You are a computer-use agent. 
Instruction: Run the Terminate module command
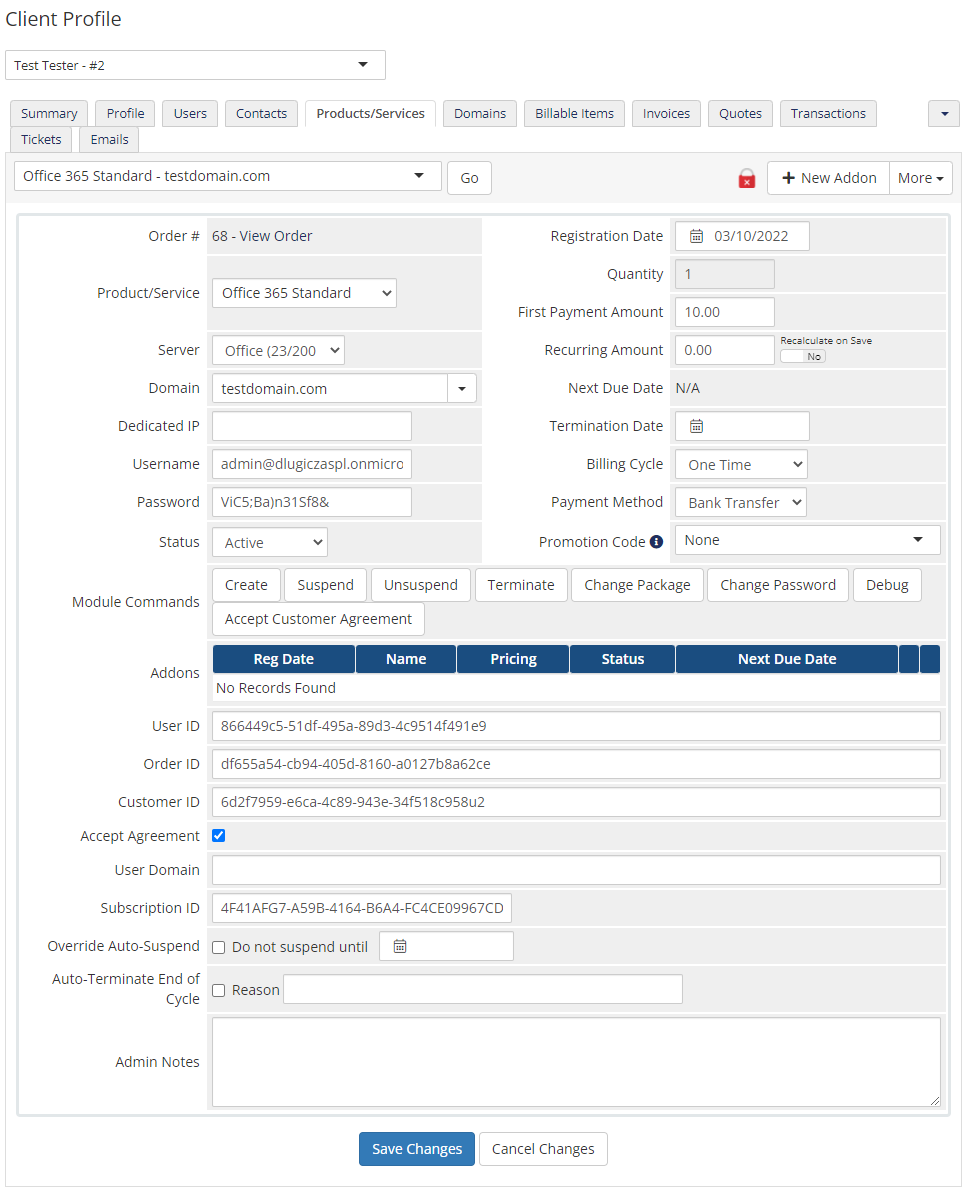click(x=521, y=585)
